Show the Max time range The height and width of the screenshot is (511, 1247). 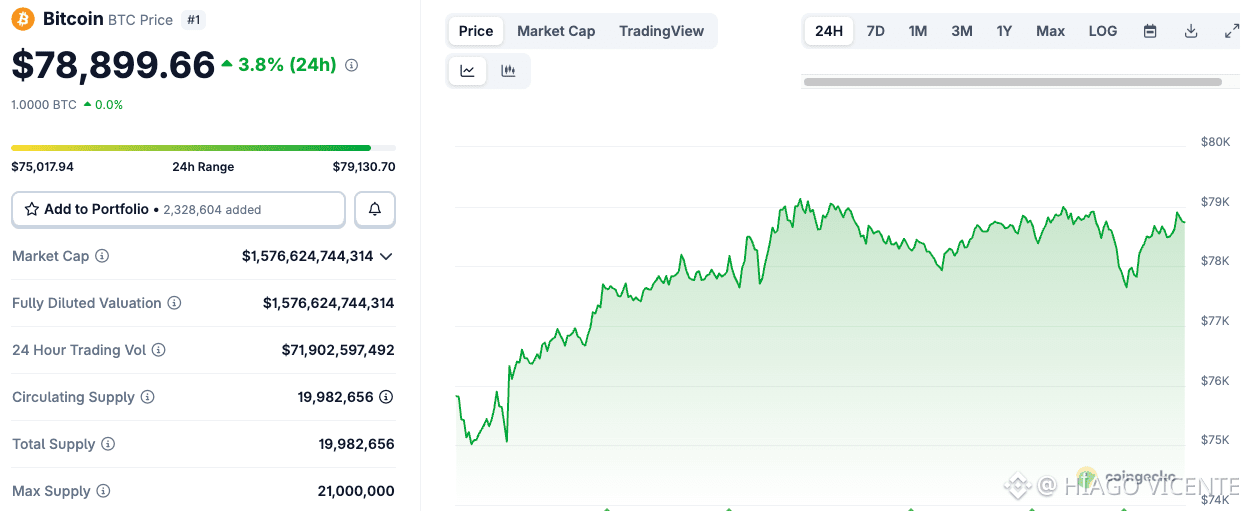(x=1050, y=31)
